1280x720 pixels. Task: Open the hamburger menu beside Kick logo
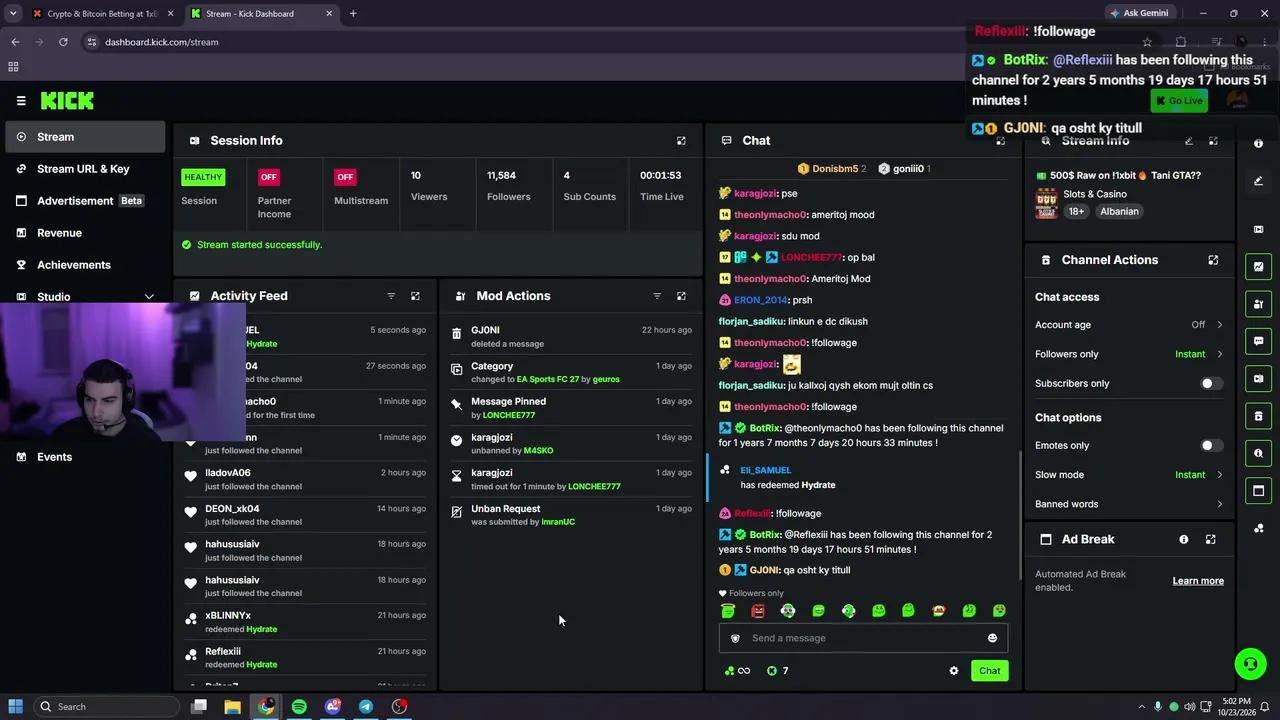[21, 100]
